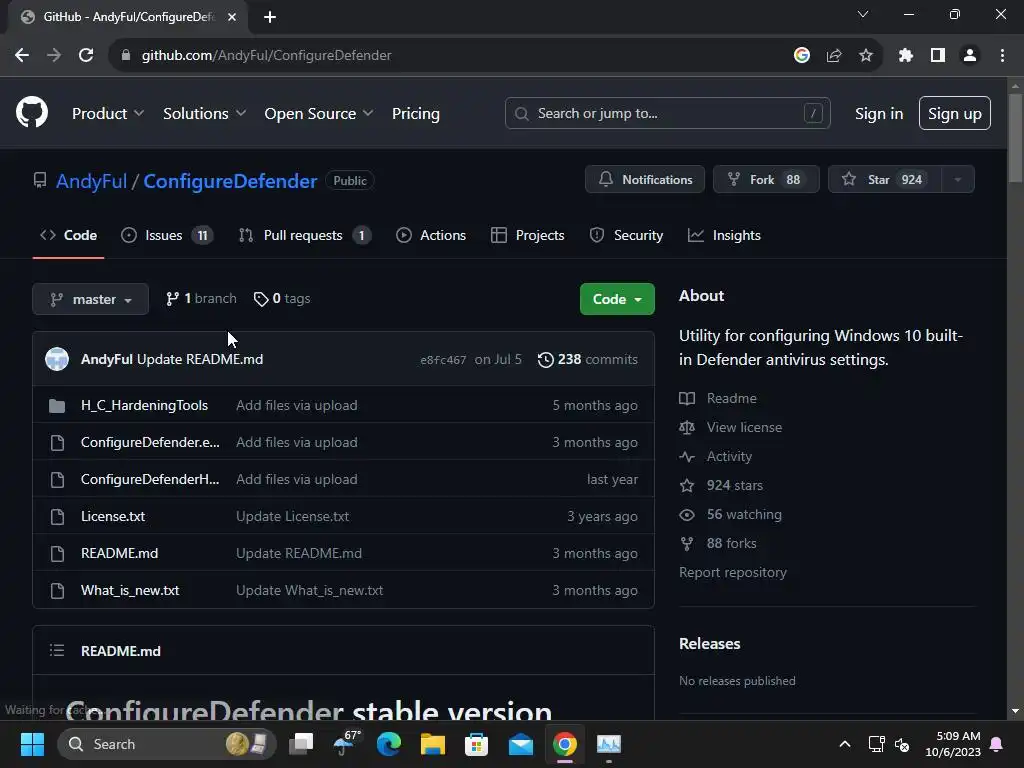
Task: Open the Pull requests tab
Action: point(305,235)
